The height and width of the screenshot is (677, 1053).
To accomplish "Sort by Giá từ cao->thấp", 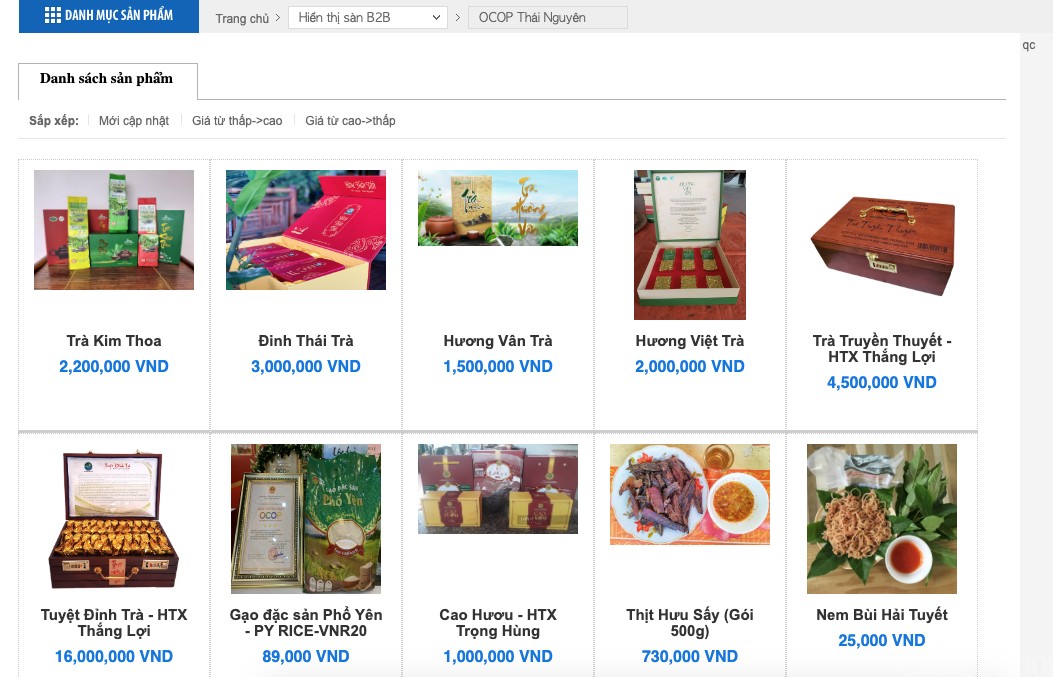I will (x=350, y=121).
